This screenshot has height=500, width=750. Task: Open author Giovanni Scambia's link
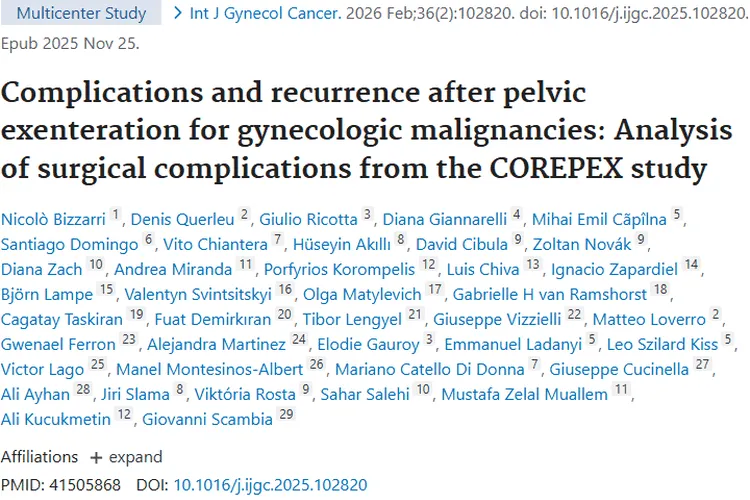click(x=211, y=421)
